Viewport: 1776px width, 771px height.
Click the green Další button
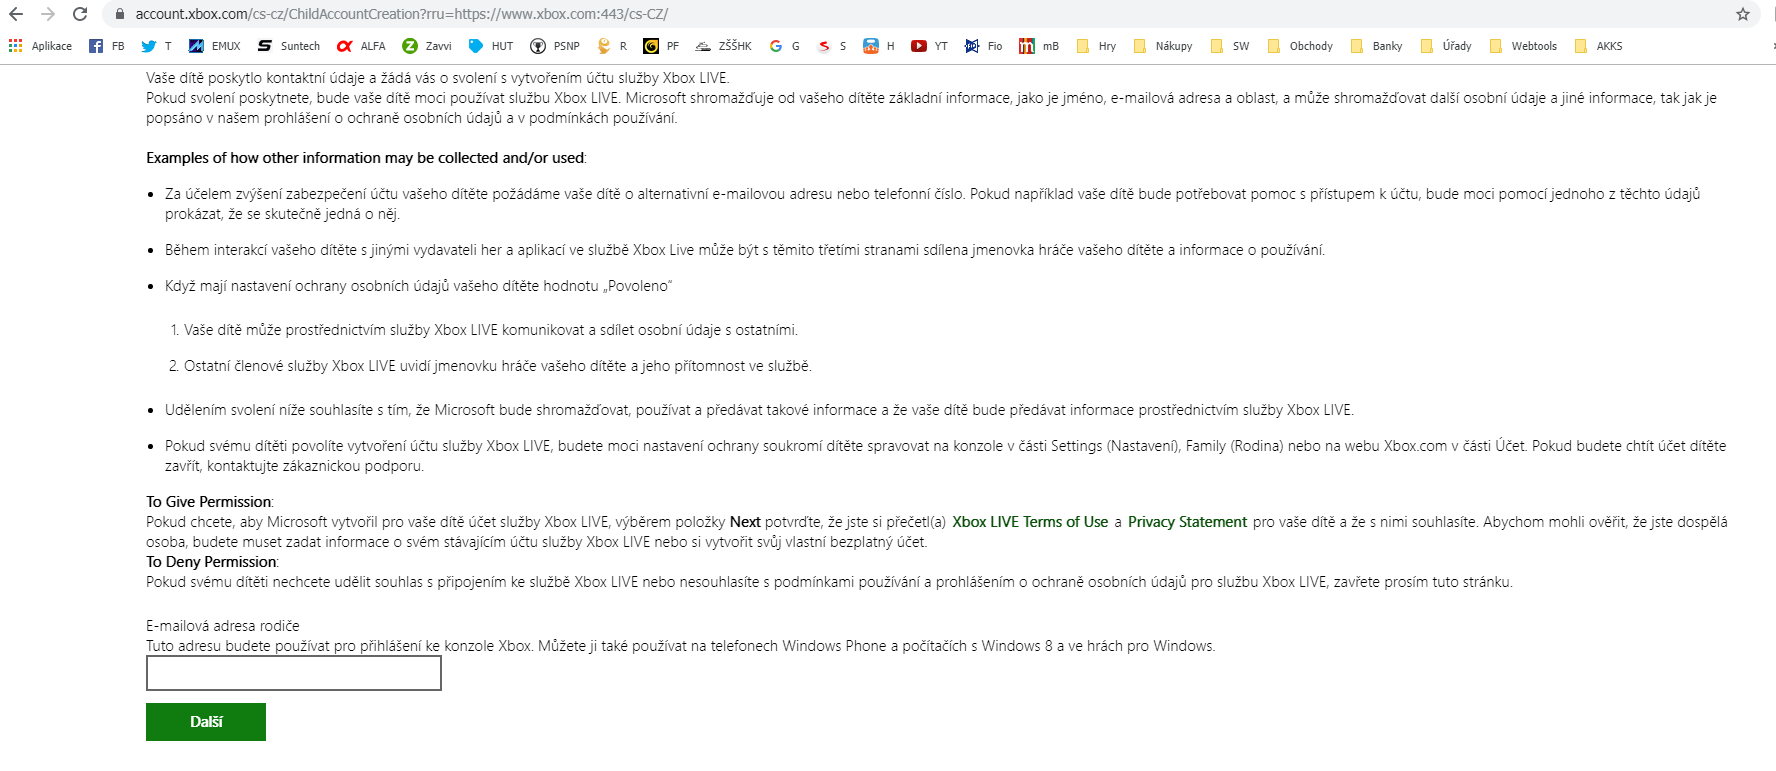(x=206, y=722)
